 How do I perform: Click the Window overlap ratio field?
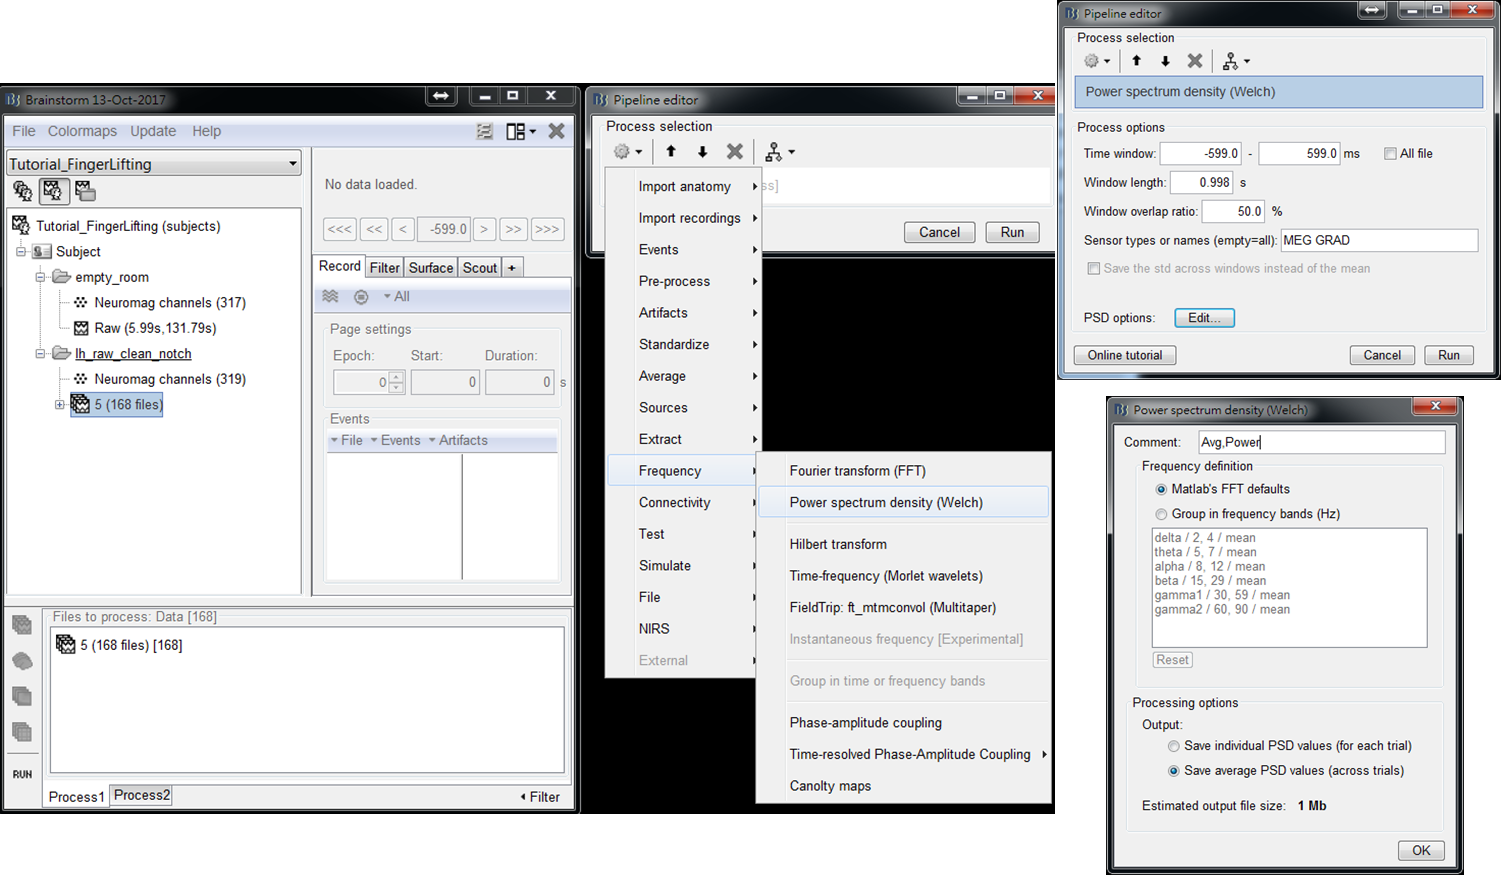[1233, 211]
